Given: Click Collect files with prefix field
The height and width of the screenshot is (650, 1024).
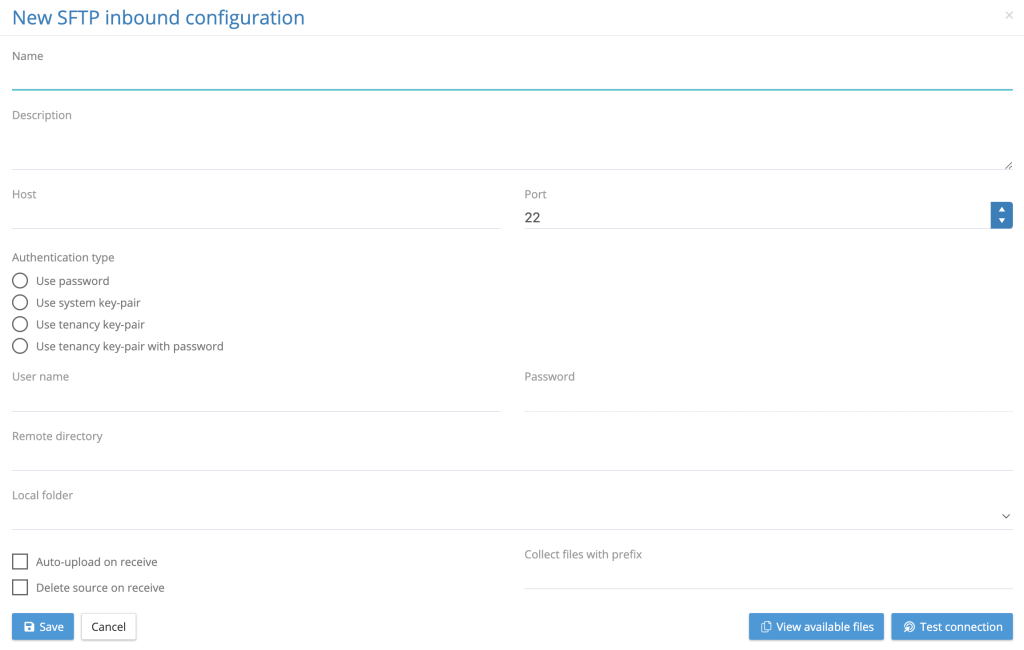Looking at the screenshot, I should click(768, 576).
